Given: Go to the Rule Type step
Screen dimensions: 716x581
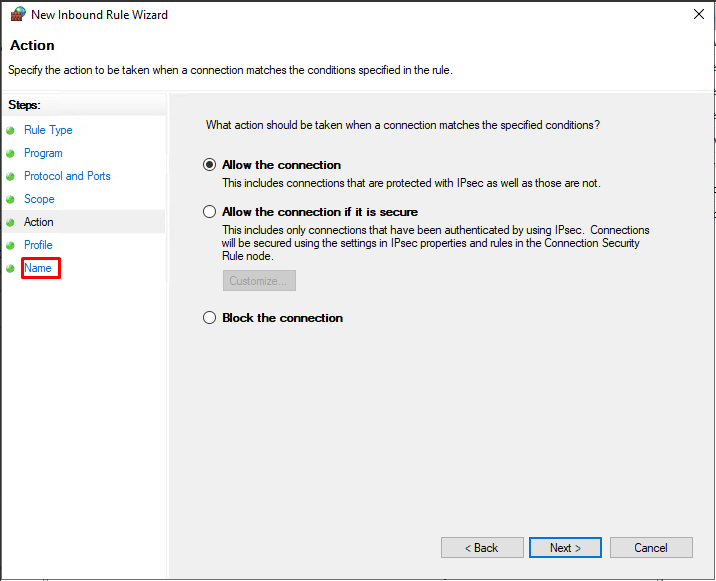Looking at the screenshot, I should click(x=48, y=130).
